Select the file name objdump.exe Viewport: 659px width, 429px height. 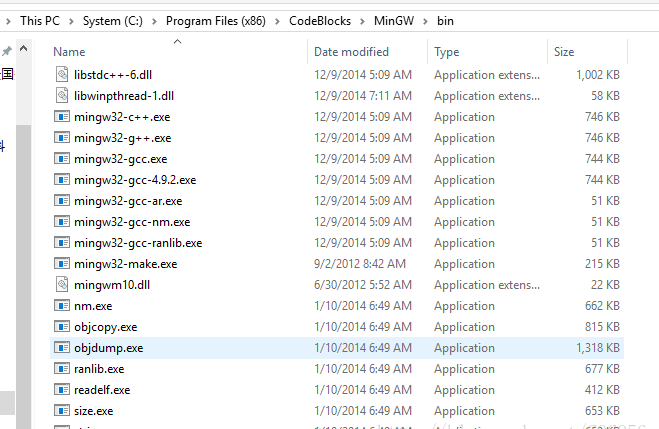pyautogui.click(x=108, y=348)
